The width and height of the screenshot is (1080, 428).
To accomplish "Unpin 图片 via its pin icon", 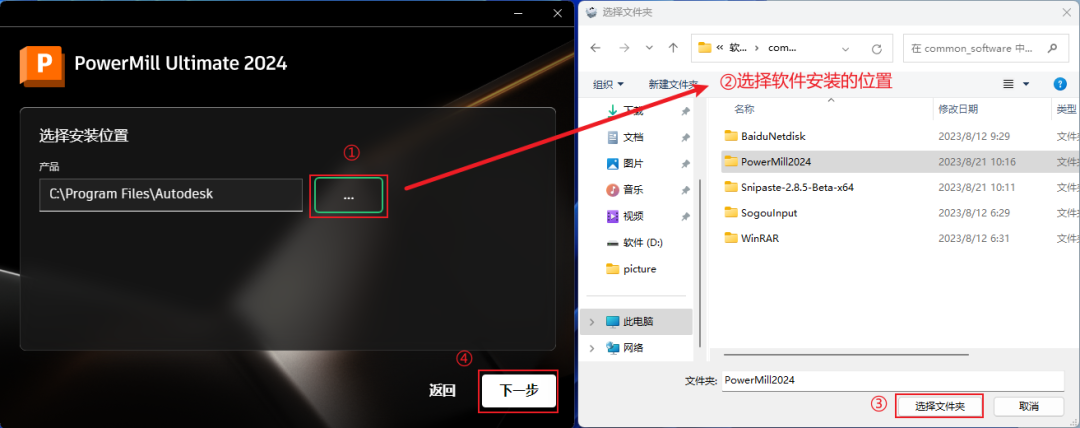I will point(685,164).
